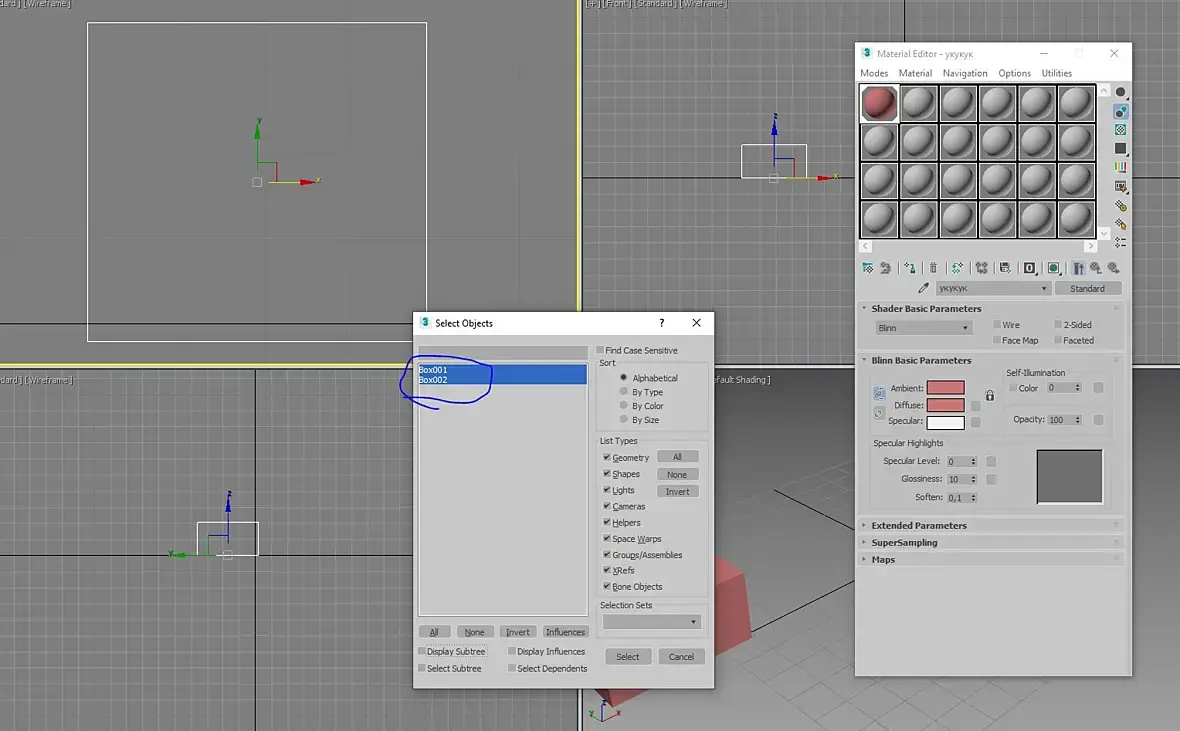Viewport: 1180px width, 731px height.
Task: Click the Cancel button in dialog
Action: [681, 656]
